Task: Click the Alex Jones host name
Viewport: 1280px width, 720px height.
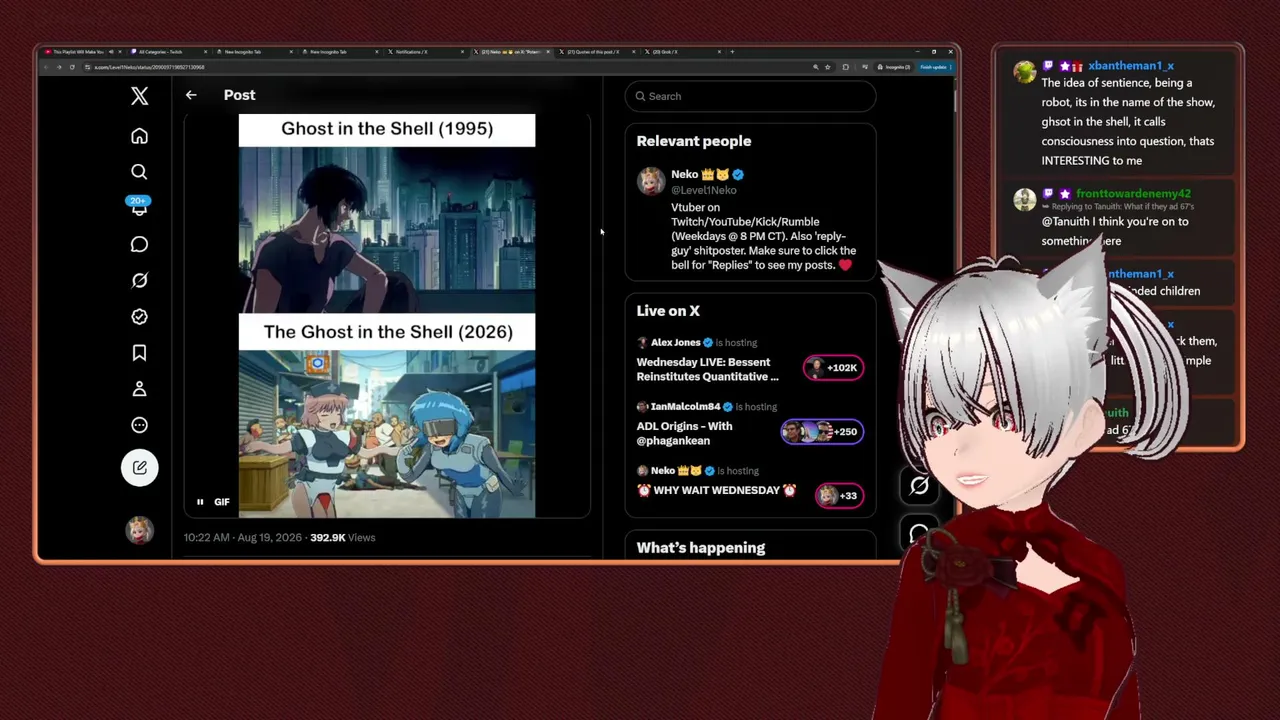Action: tap(676, 342)
